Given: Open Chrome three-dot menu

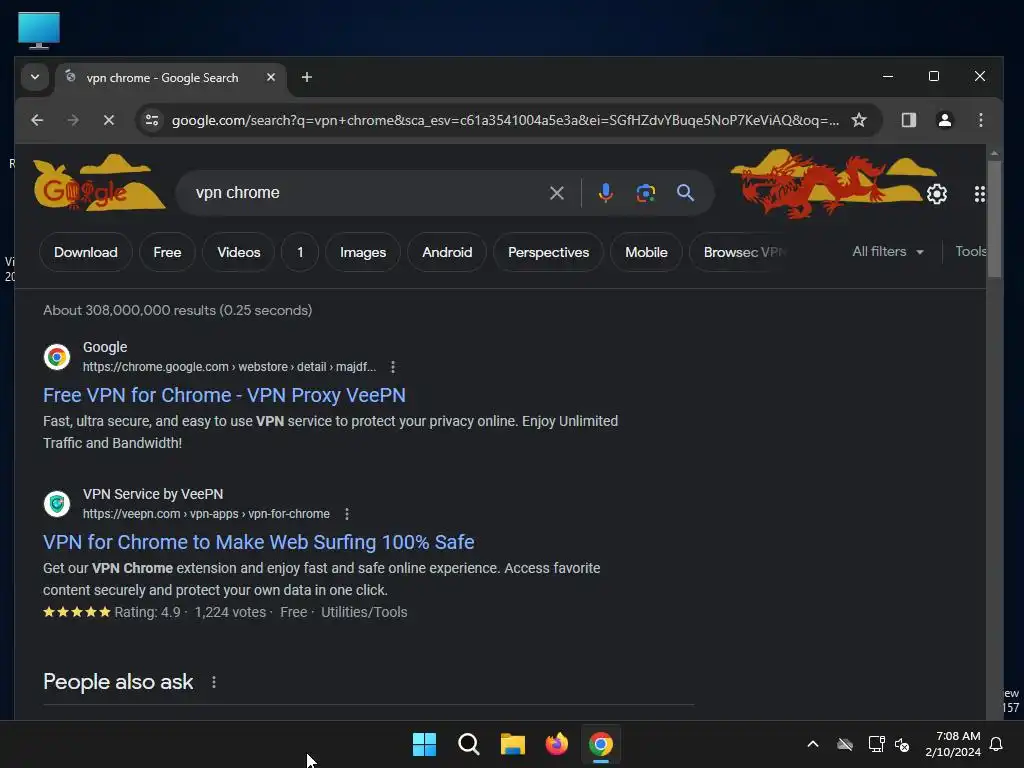Looking at the screenshot, I should pyautogui.click(x=980, y=120).
